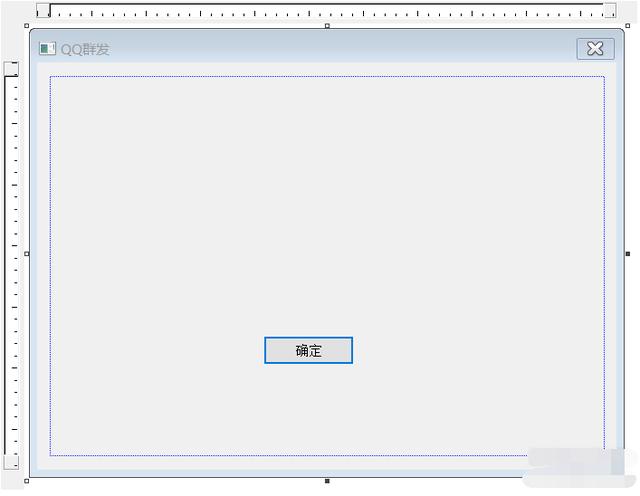Click the bottom margin handle on vertical ruler
The width and height of the screenshot is (640, 496).
(11, 462)
